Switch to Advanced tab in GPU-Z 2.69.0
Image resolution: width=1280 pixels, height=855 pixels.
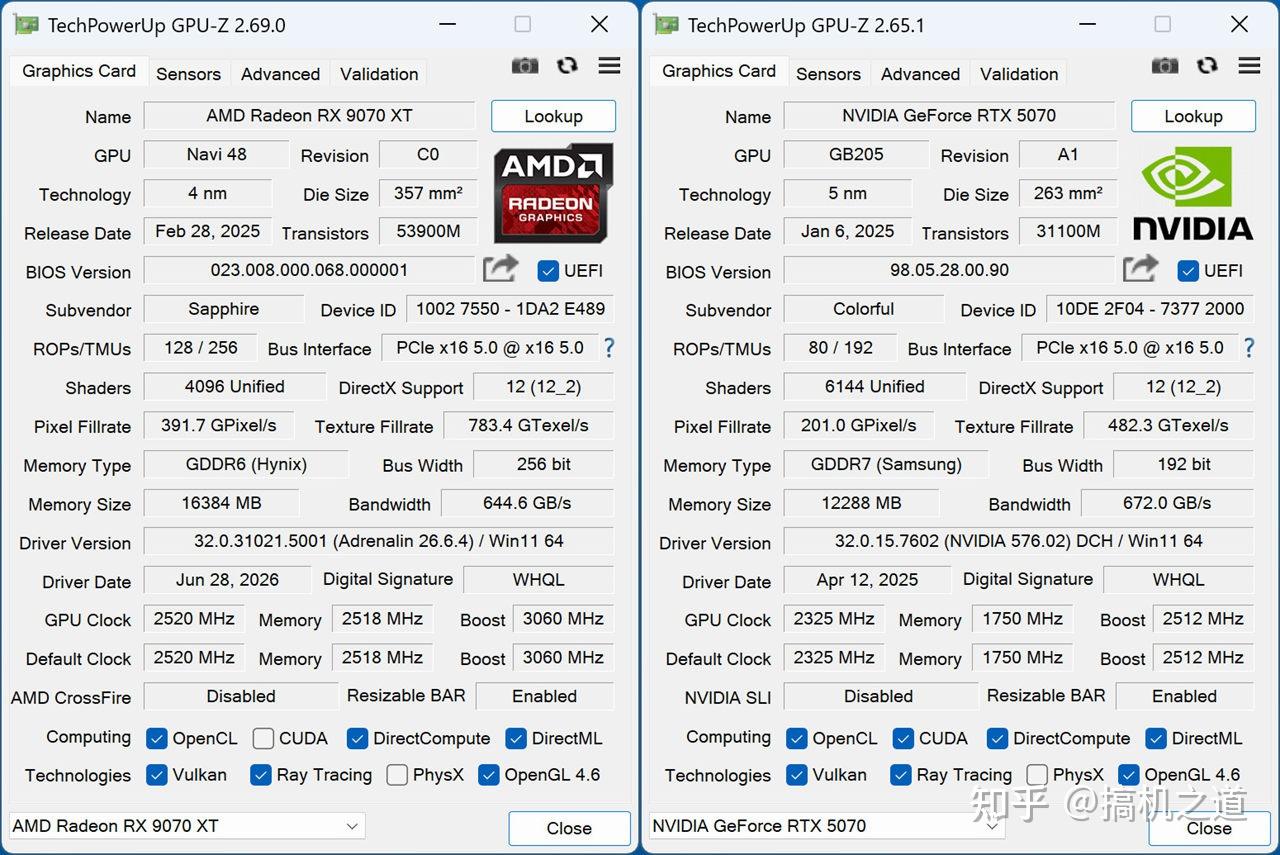[280, 74]
